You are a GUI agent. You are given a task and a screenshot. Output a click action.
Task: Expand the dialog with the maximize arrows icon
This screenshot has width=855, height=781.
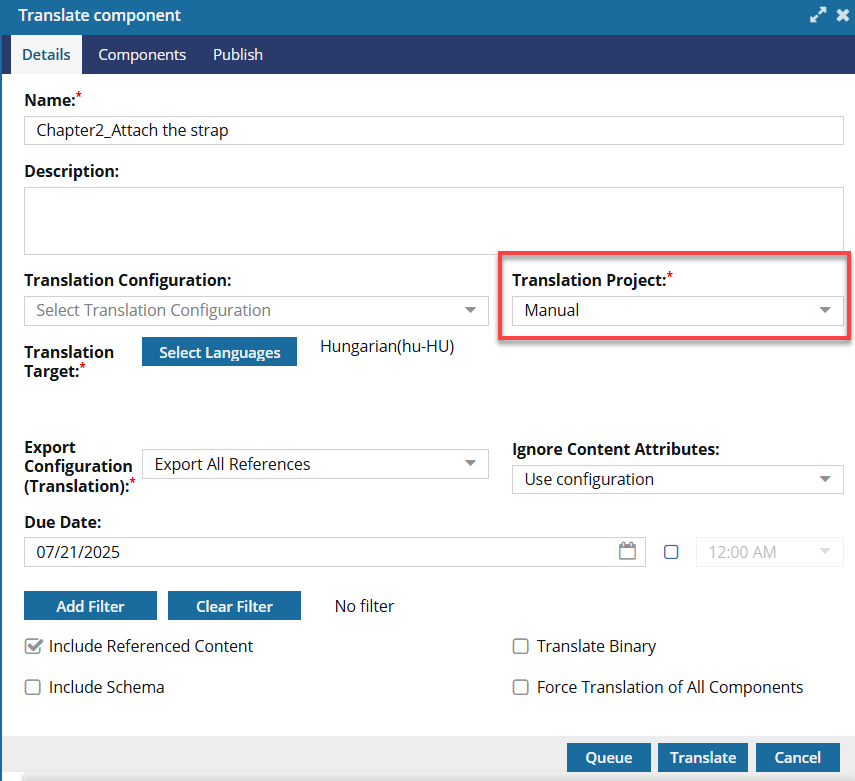pyautogui.click(x=817, y=15)
